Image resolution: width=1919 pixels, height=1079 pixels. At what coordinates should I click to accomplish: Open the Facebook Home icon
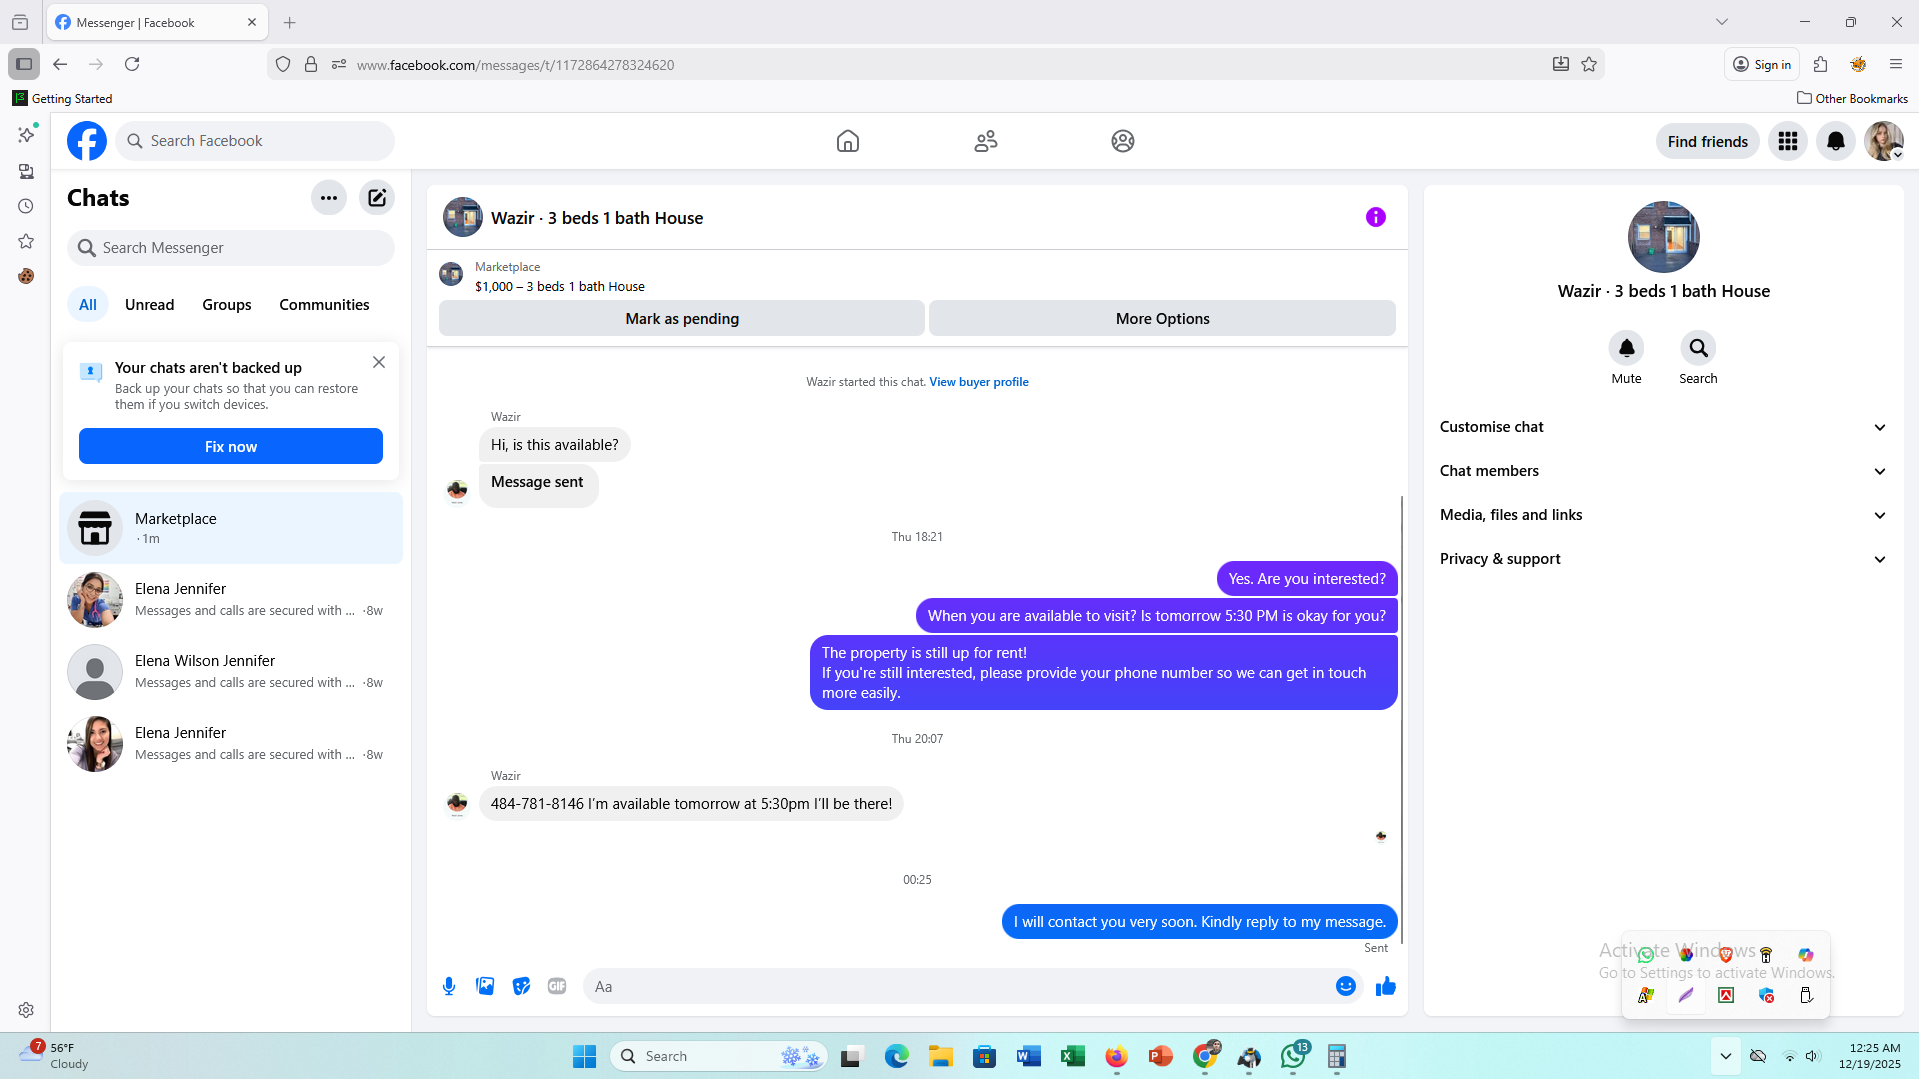(x=848, y=141)
